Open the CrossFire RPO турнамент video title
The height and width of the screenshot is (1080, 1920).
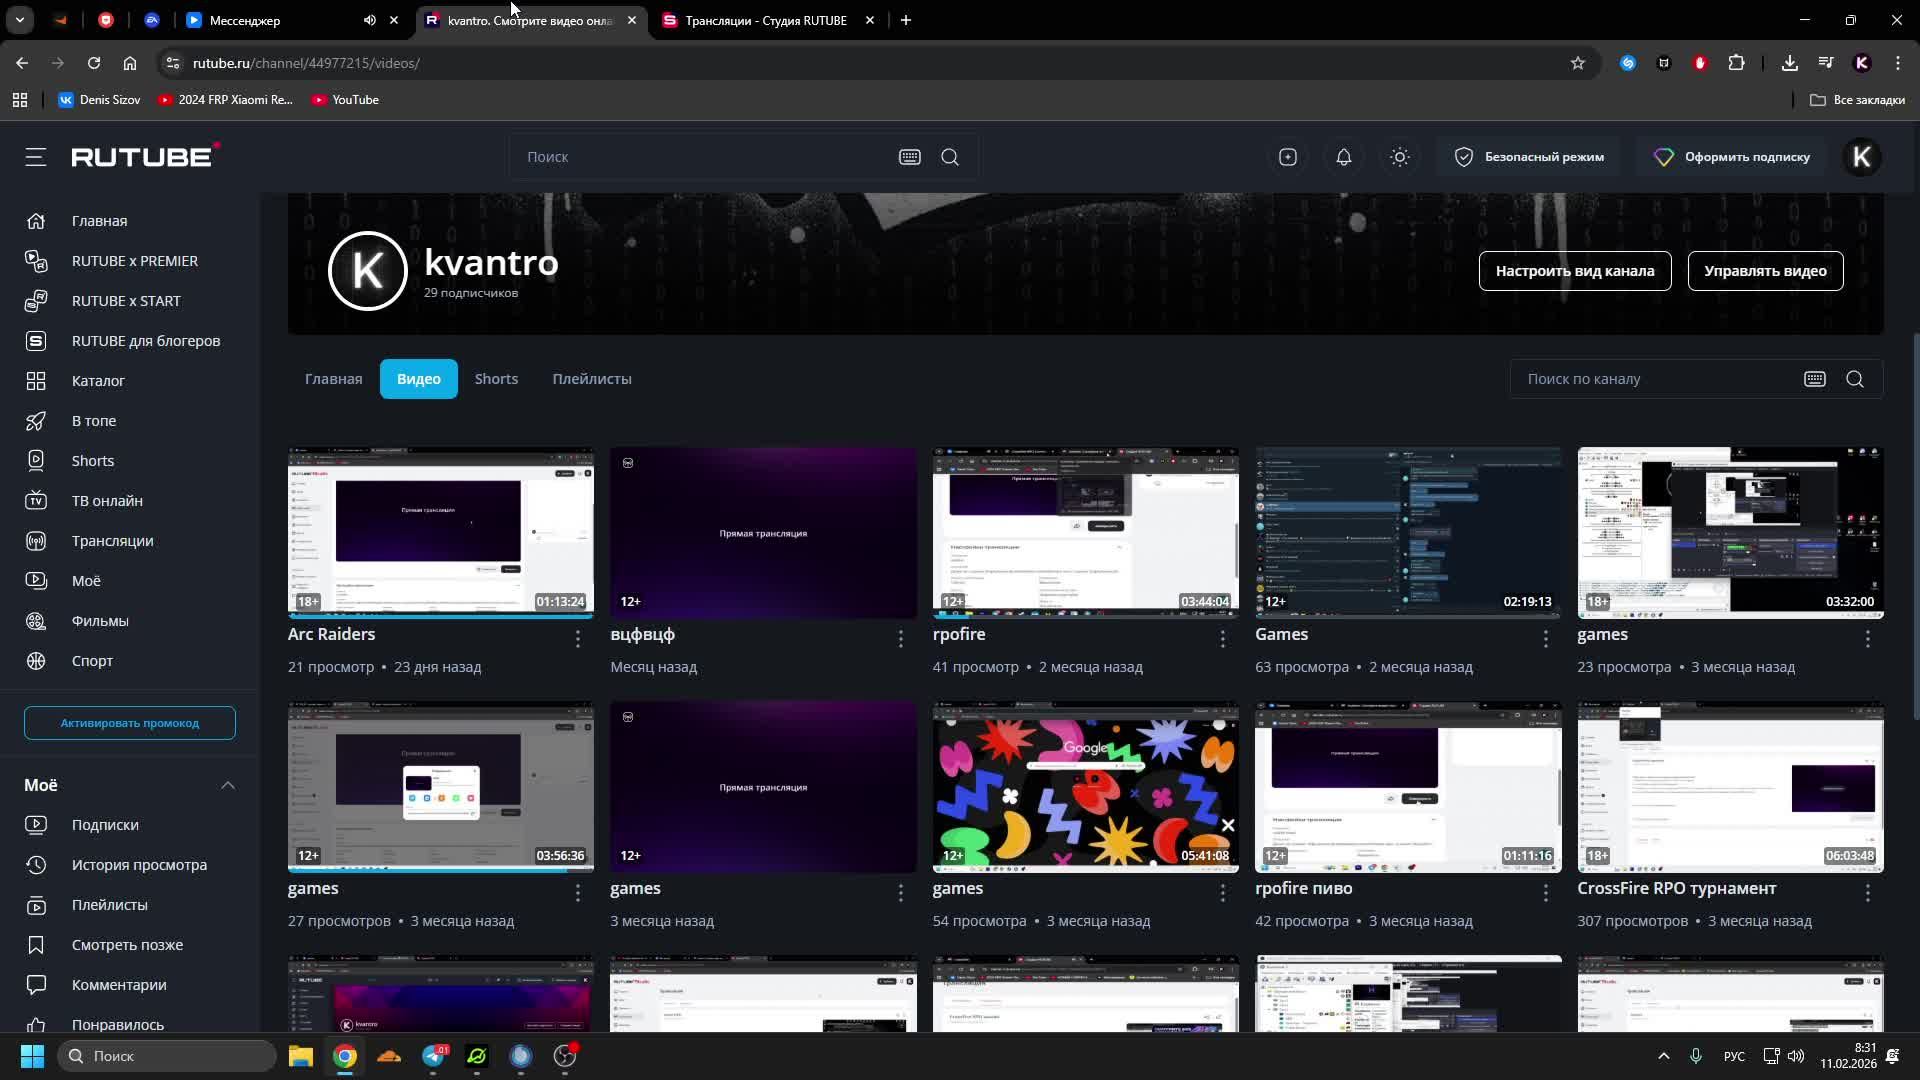click(1677, 888)
